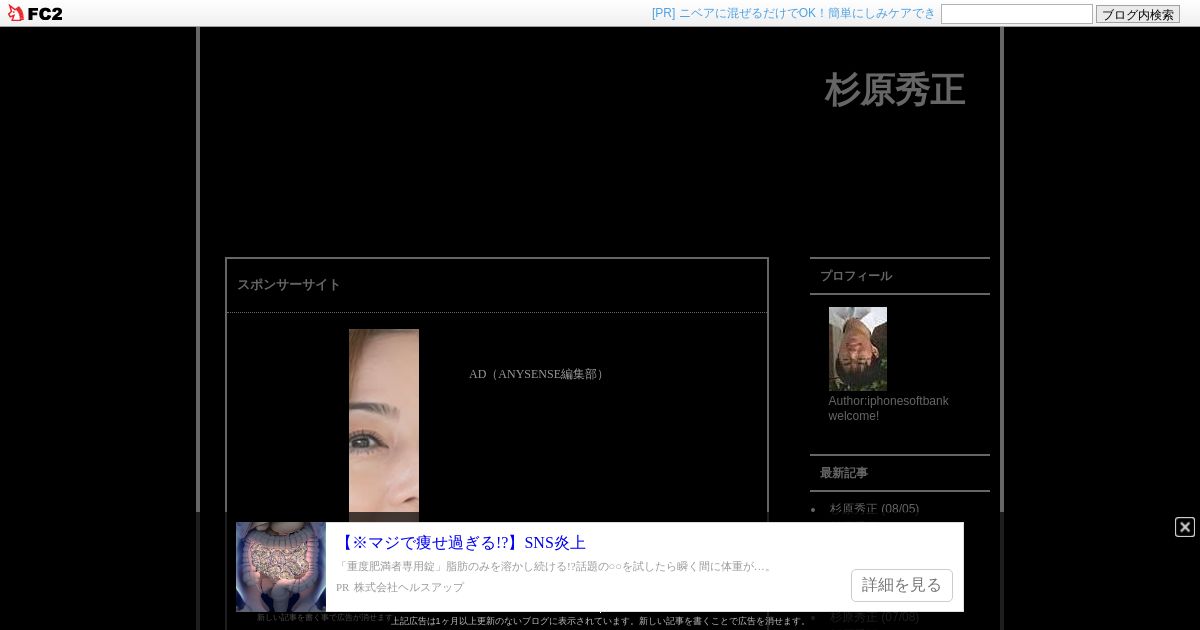This screenshot has height=630, width=1200.
Task: Close the bottom ad overlay
Action: (x=1185, y=527)
